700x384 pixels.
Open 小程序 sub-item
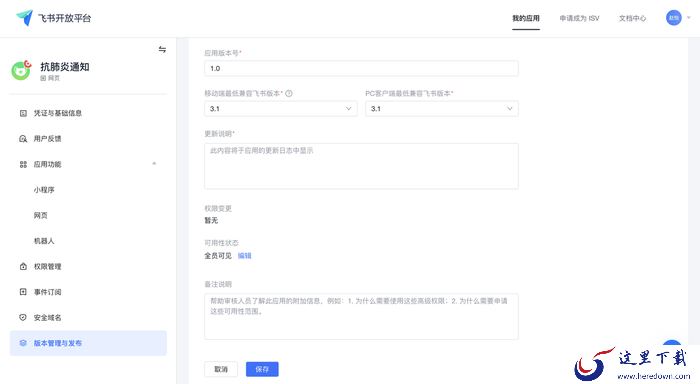[44, 190]
